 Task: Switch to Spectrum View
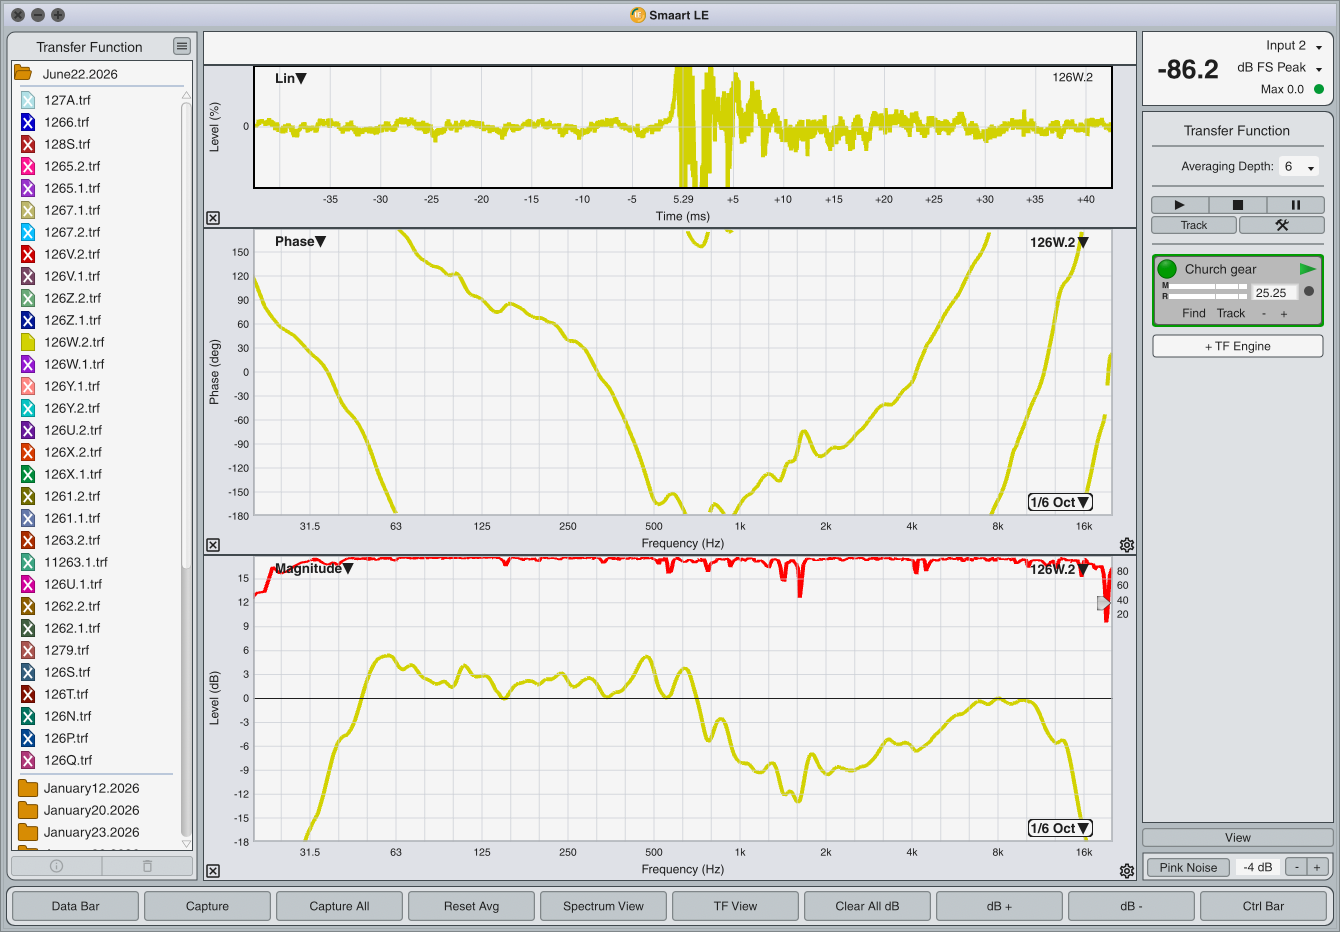[603, 906]
